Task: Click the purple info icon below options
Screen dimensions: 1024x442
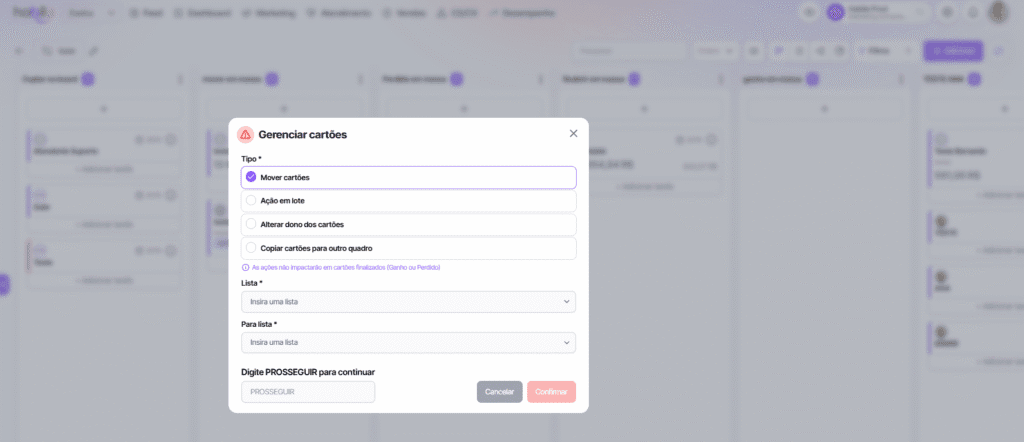Action: tap(245, 268)
